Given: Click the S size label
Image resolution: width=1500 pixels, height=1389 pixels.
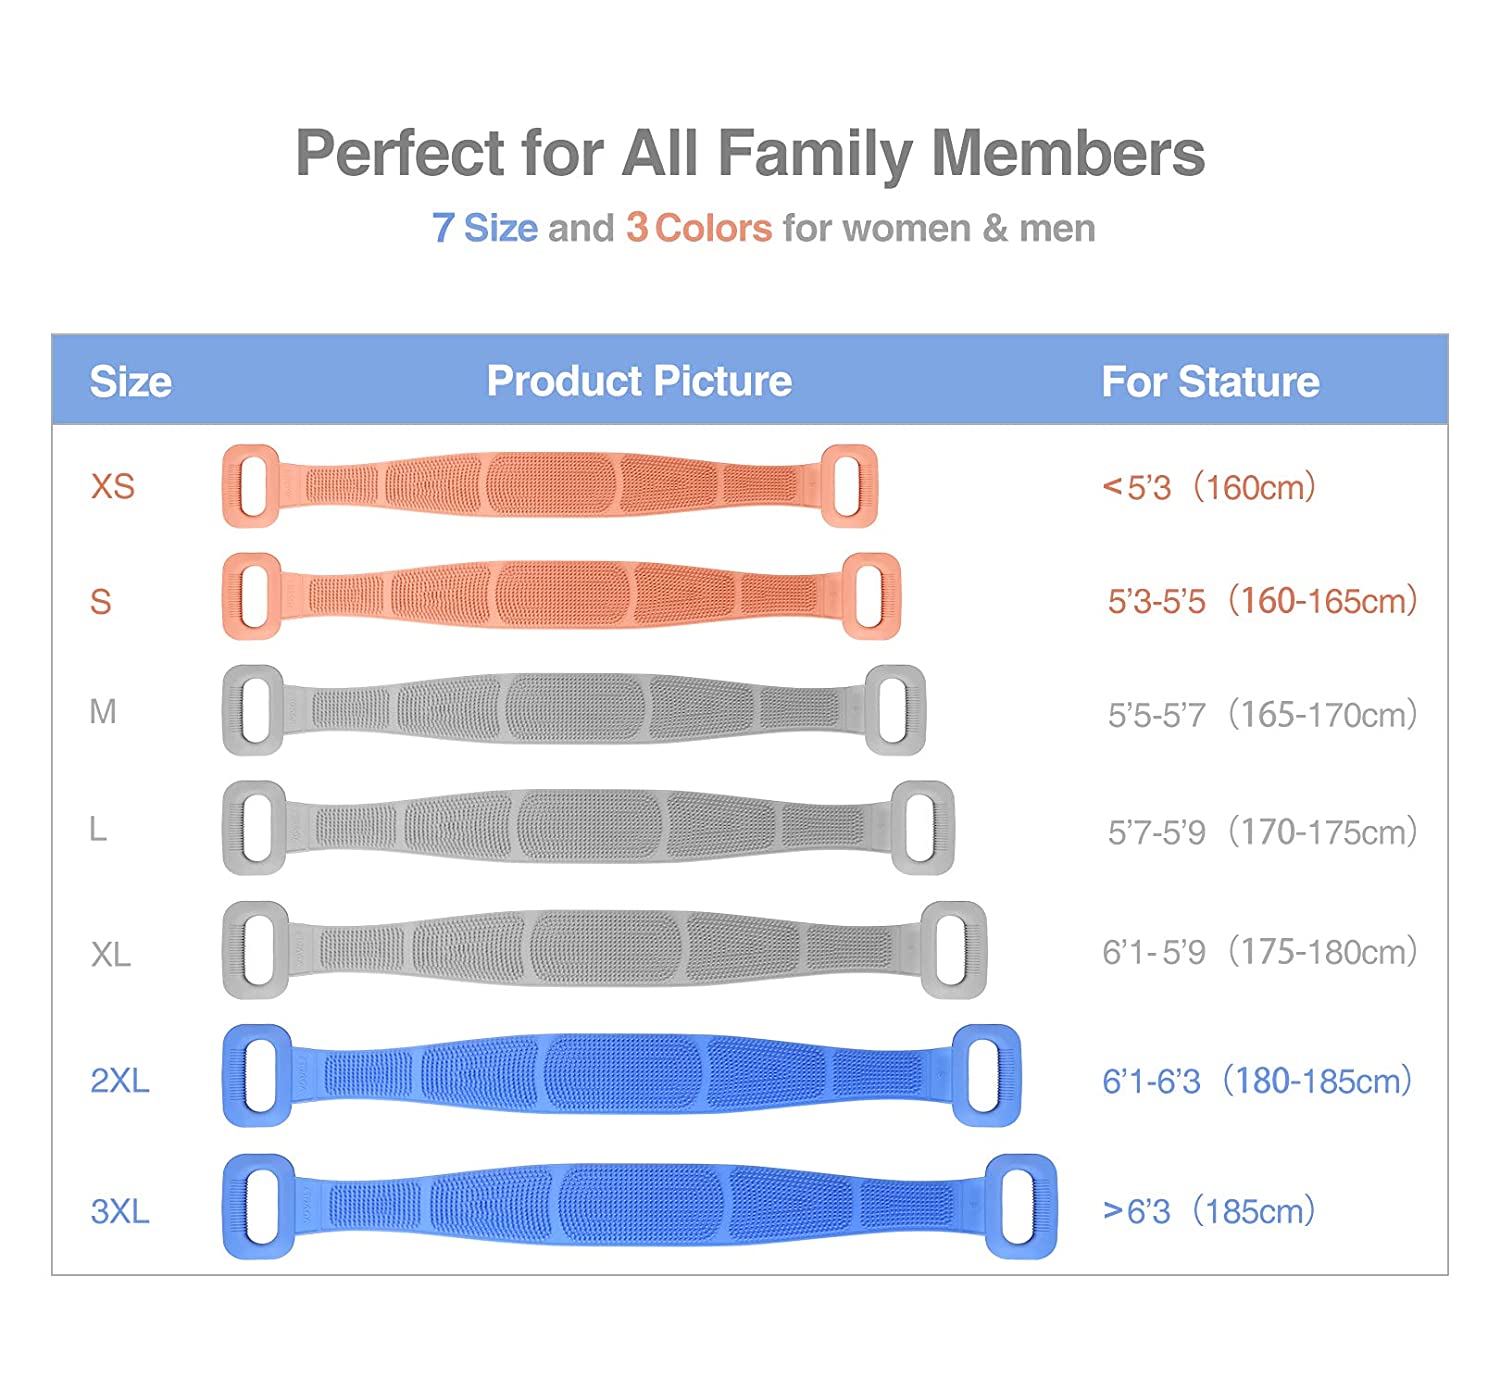Looking at the screenshot, I should 101,602.
